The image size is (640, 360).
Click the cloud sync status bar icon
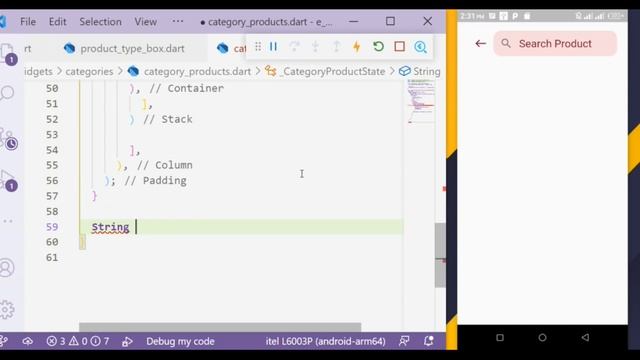pos(28,341)
